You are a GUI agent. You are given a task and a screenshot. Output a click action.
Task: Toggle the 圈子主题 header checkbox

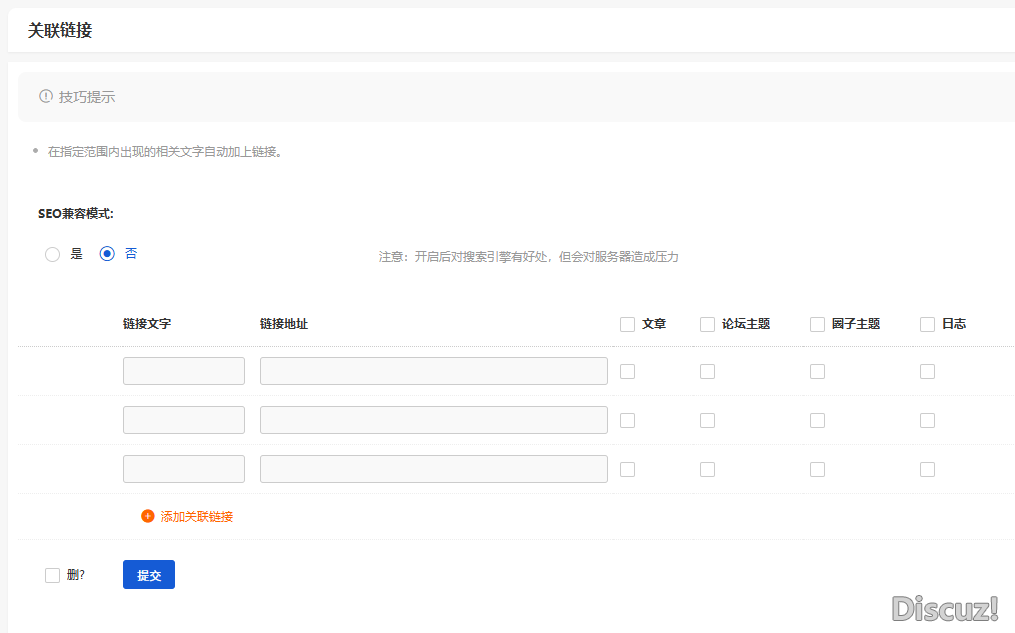click(817, 324)
